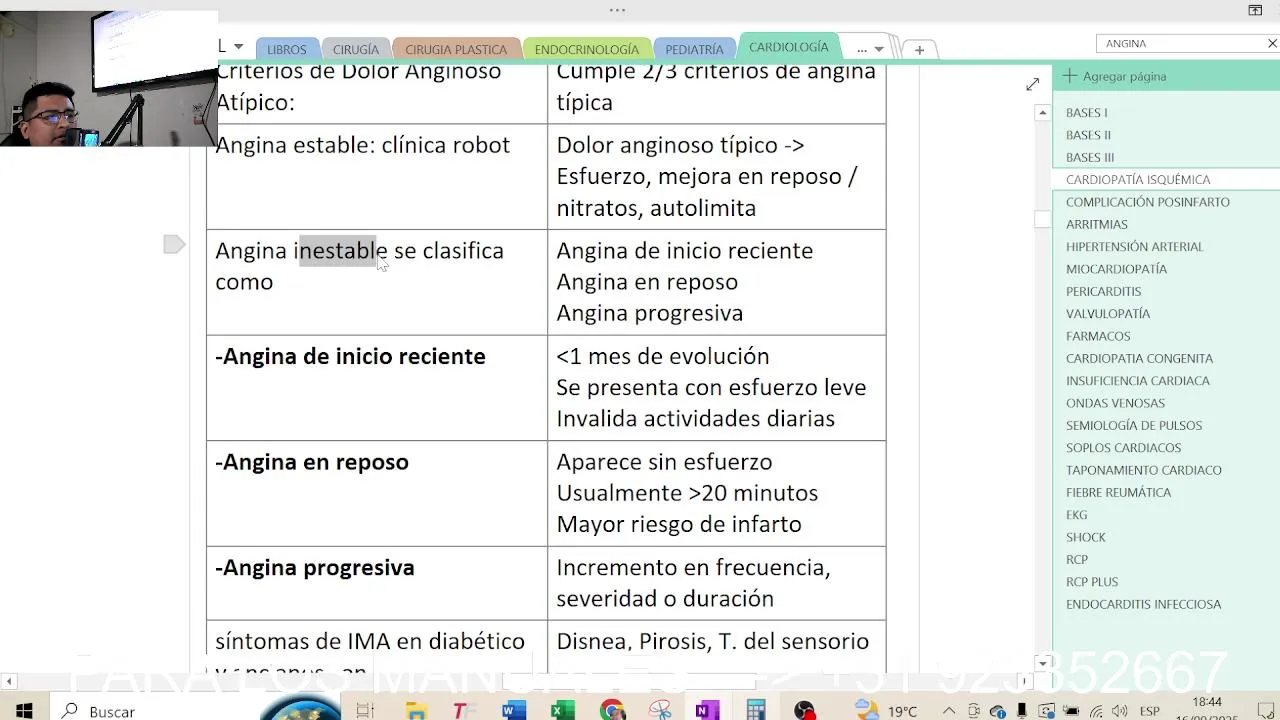Click the weather 19°C widget
This screenshot has height=720, width=1280.
coord(887,710)
